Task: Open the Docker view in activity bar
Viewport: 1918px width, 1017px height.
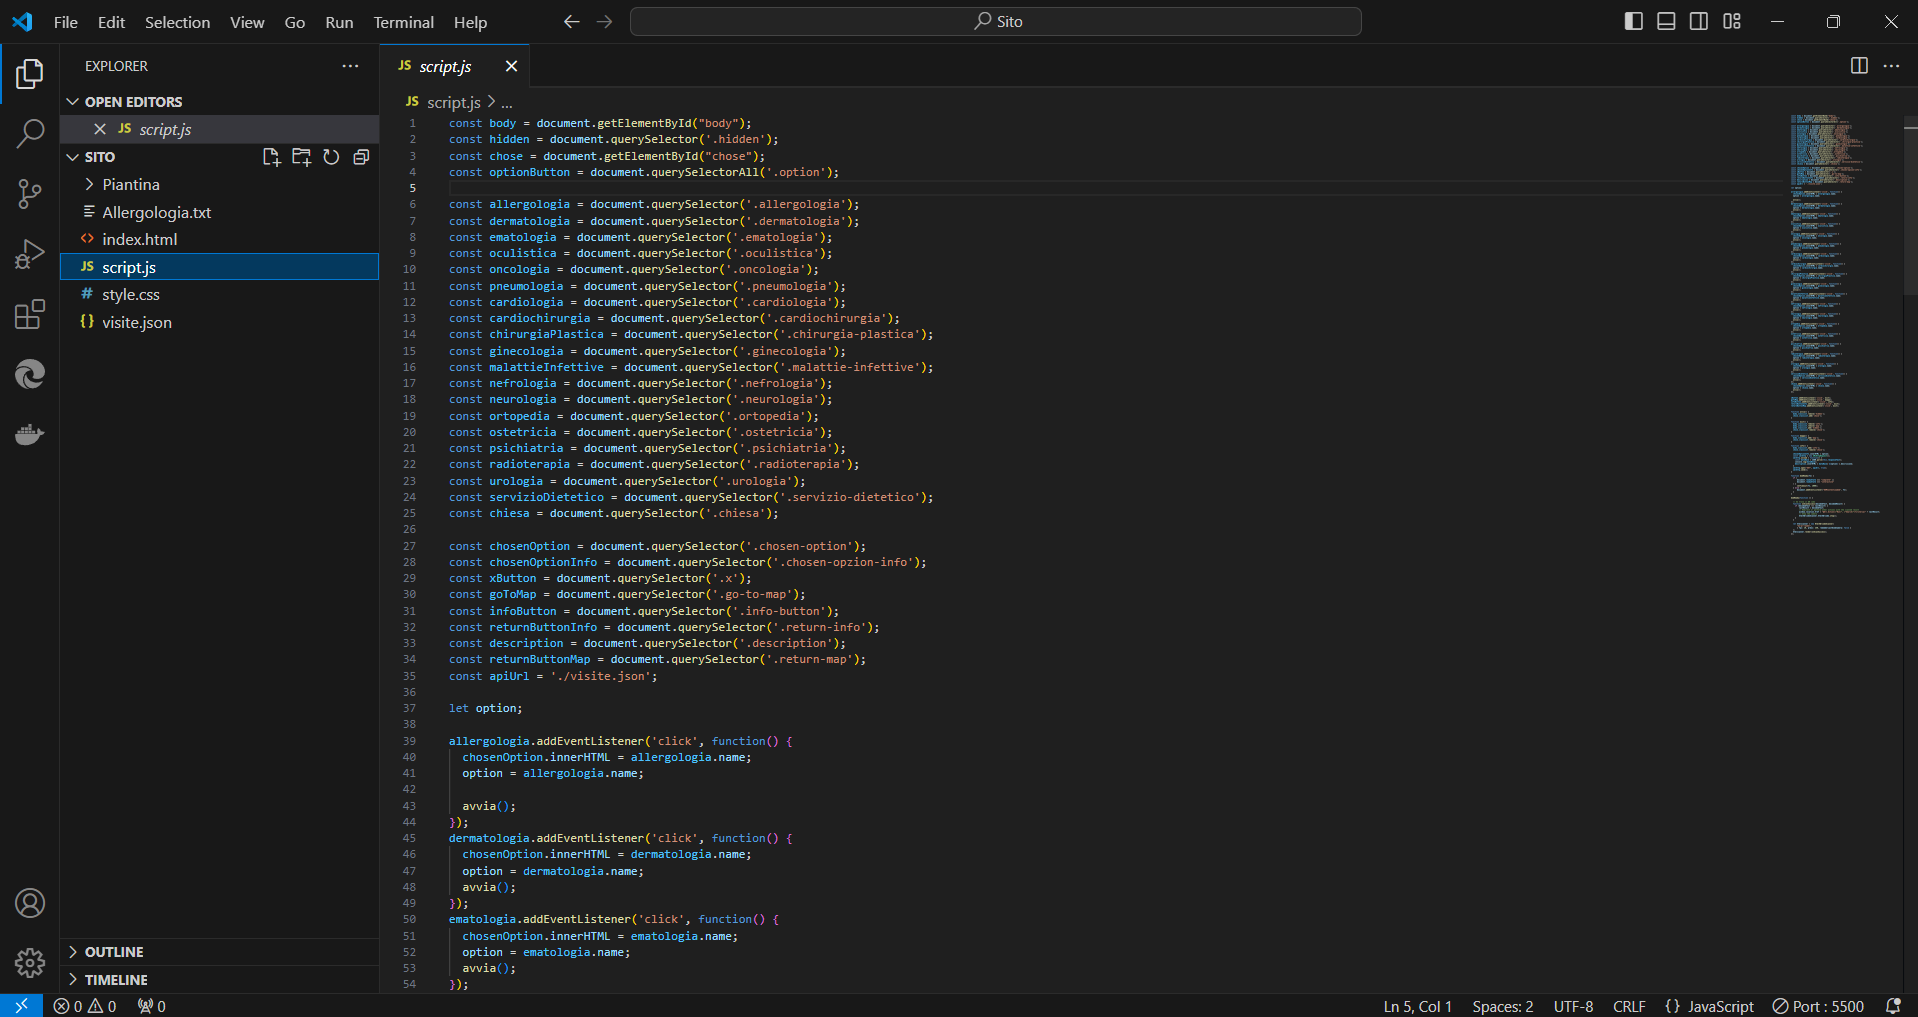Action: [x=30, y=434]
